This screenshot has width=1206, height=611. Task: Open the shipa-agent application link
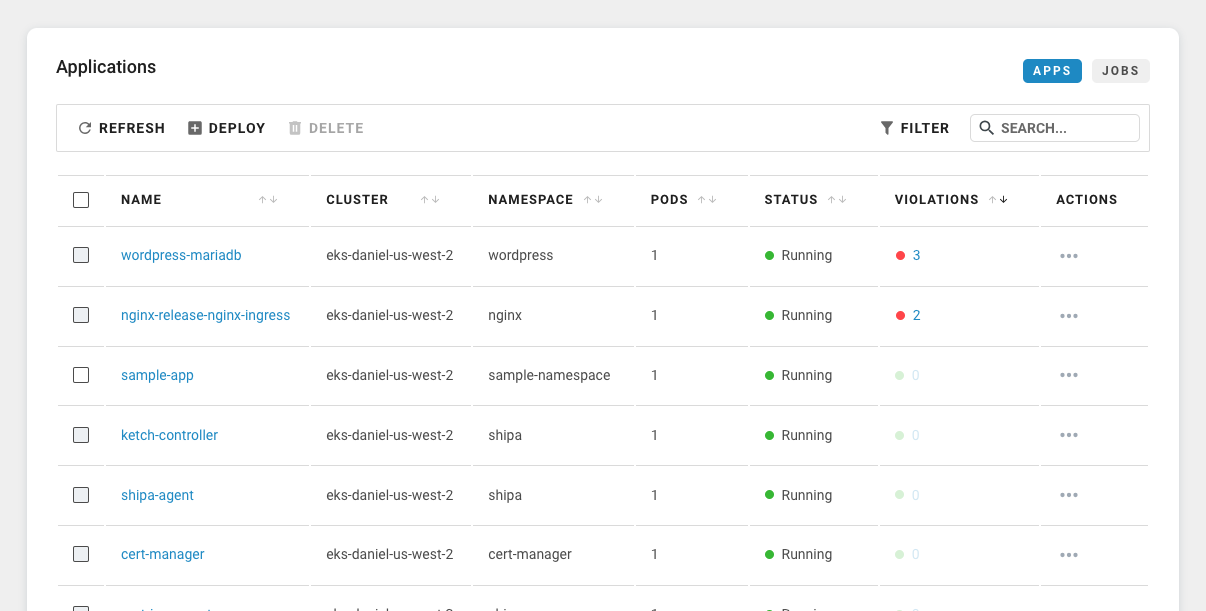[x=157, y=495]
